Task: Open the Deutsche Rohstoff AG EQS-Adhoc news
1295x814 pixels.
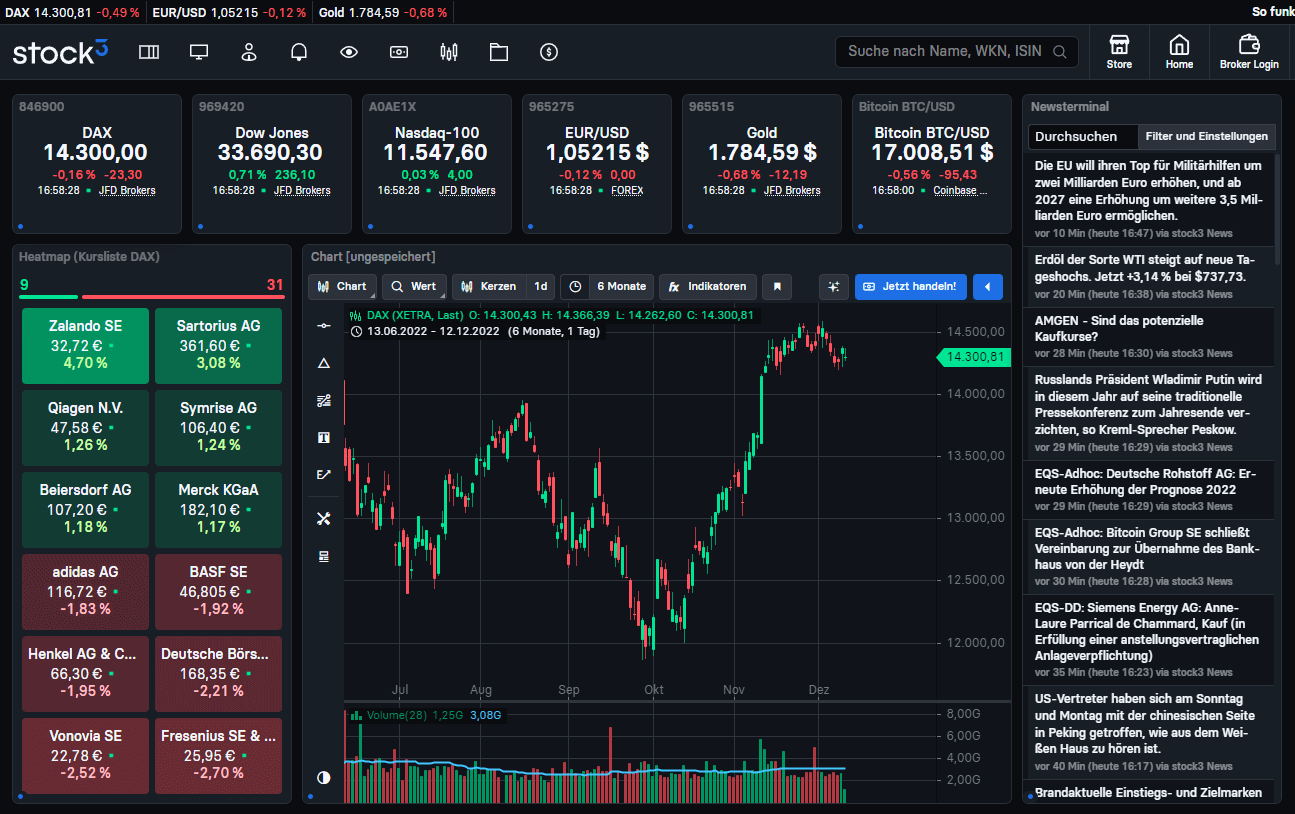Action: [1150, 489]
